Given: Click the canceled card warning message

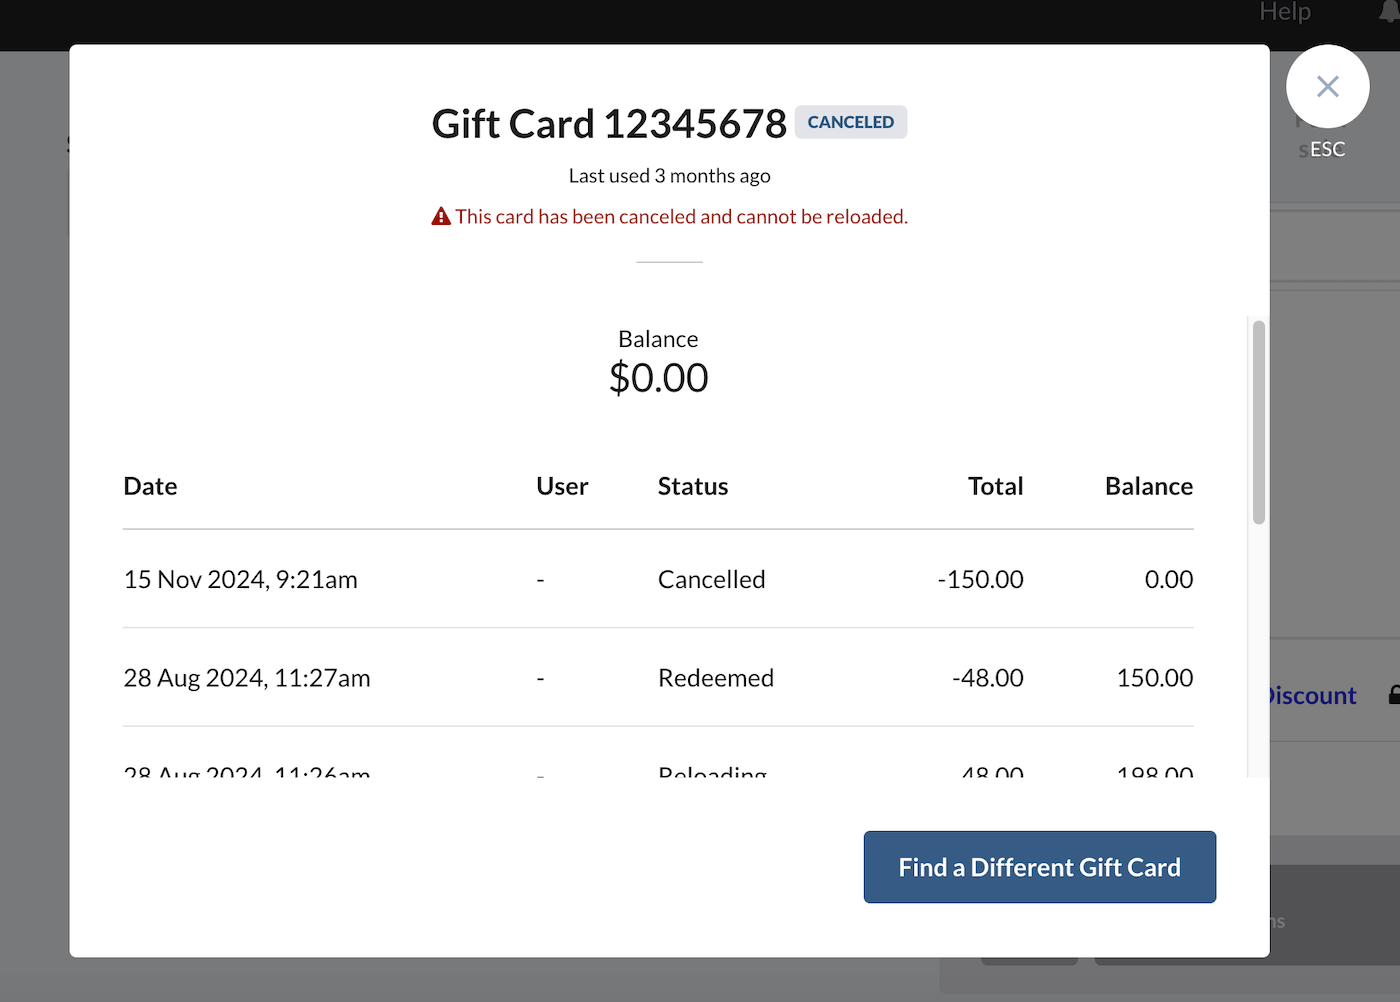Looking at the screenshot, I should click(x=681, y=216).
